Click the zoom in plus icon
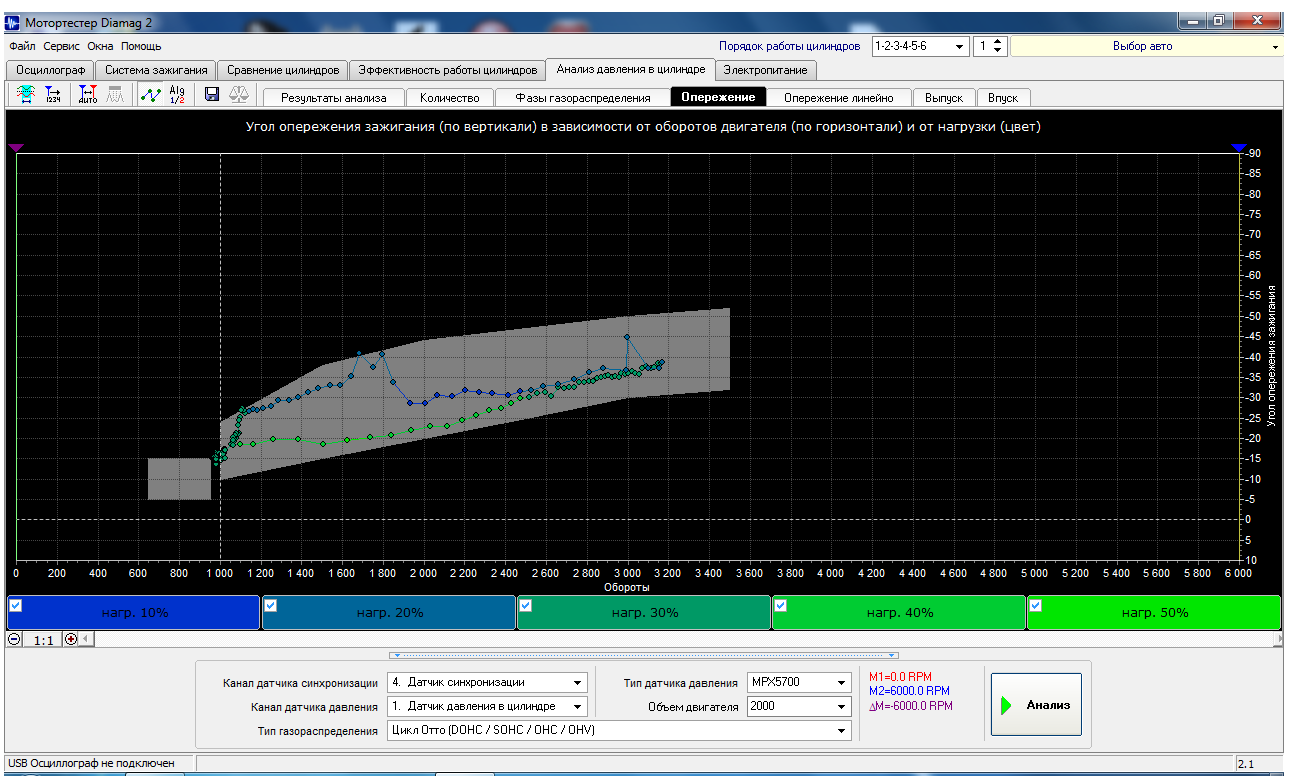Image resolution: width=1296 pixels, height=776 pixels. click(x=71, y=639)
